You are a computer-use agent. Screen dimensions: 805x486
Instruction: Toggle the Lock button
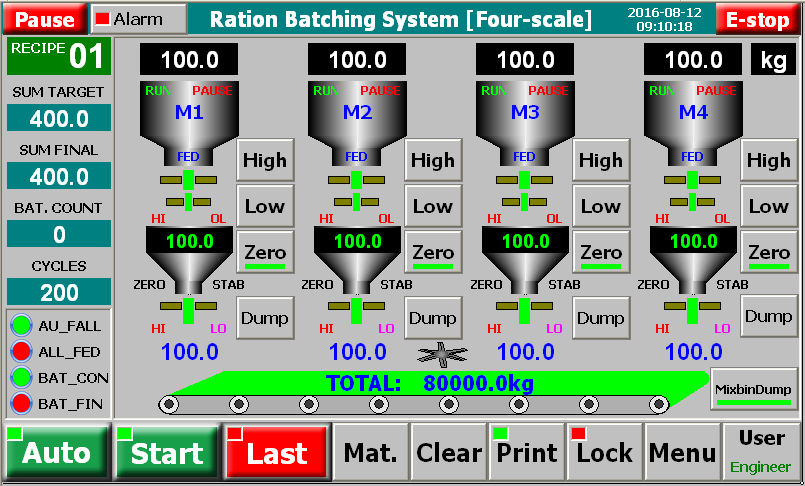tap(603, 453)
